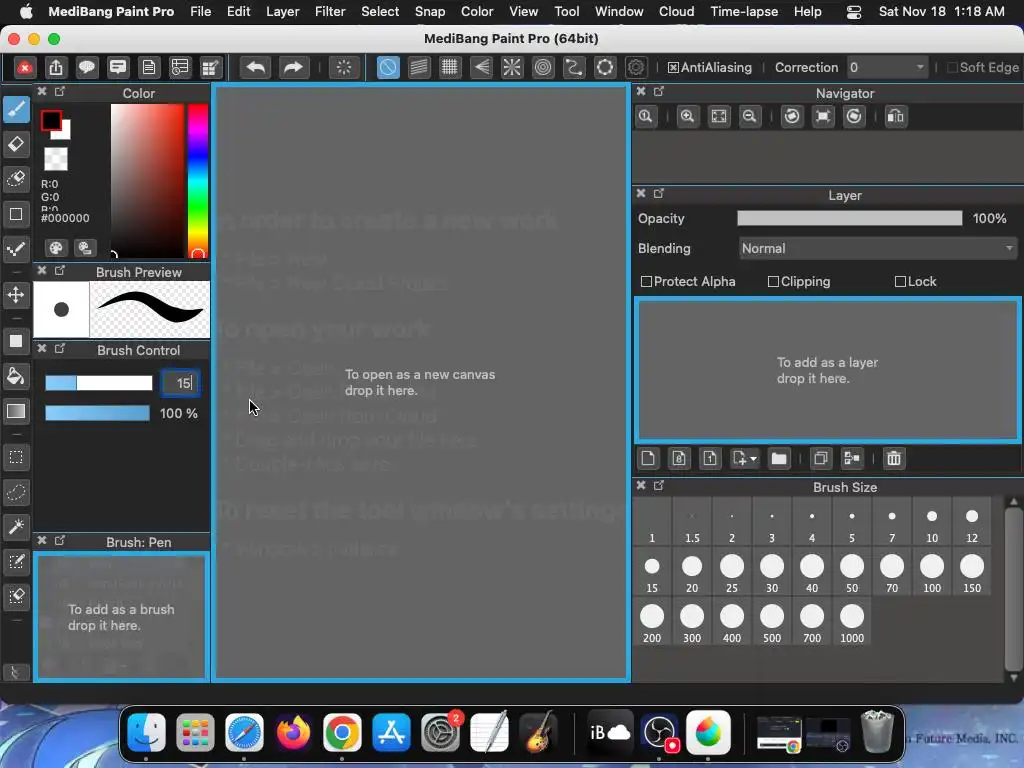Open the Snap menu
Screen dimensions: 1024x768
coord(430,11)
